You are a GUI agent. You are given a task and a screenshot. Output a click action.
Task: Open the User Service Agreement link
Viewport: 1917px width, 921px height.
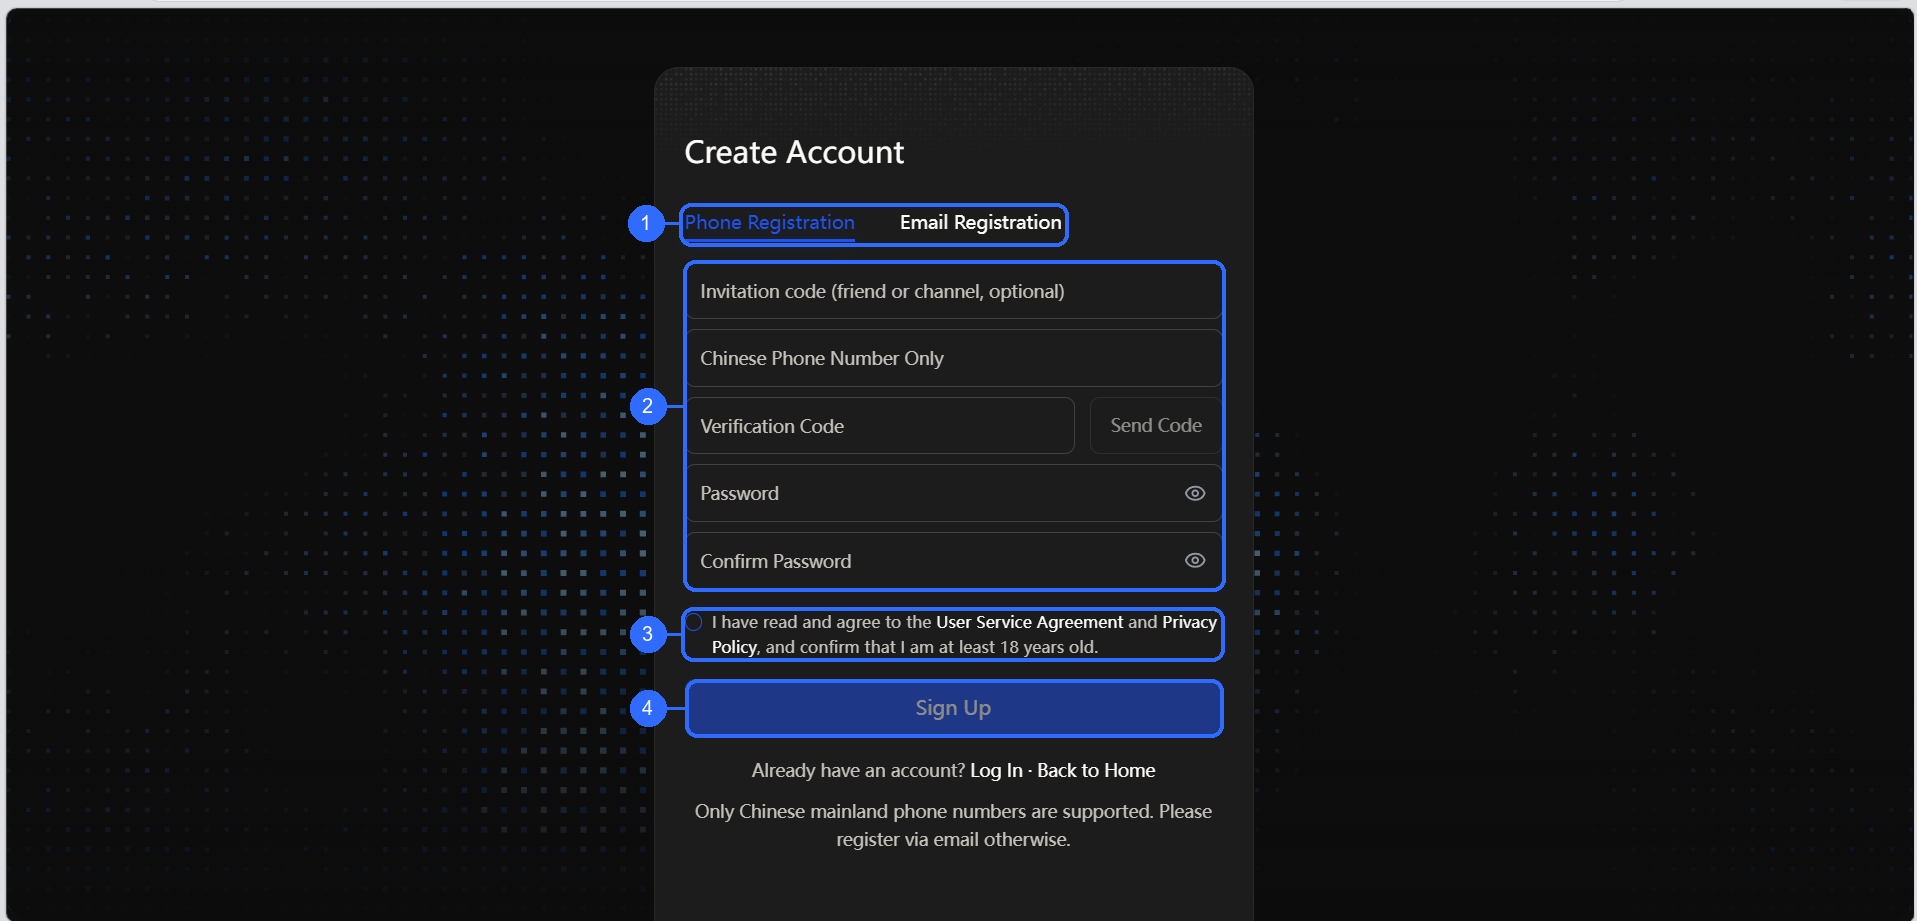point(1029,622)
